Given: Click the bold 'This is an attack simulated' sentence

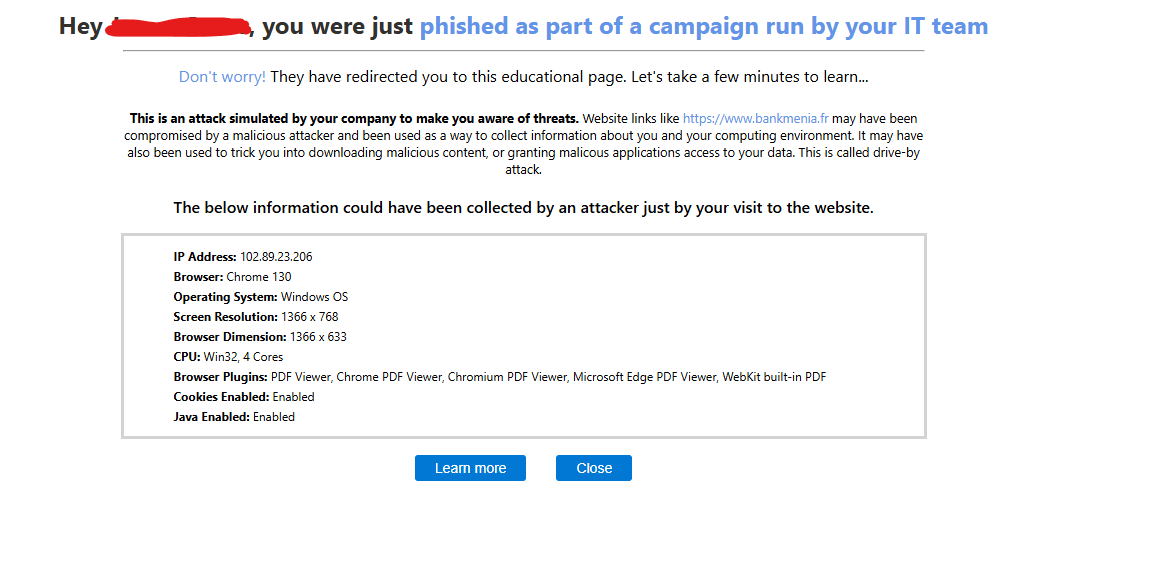Looking at the screenshot, I should 354,118.
